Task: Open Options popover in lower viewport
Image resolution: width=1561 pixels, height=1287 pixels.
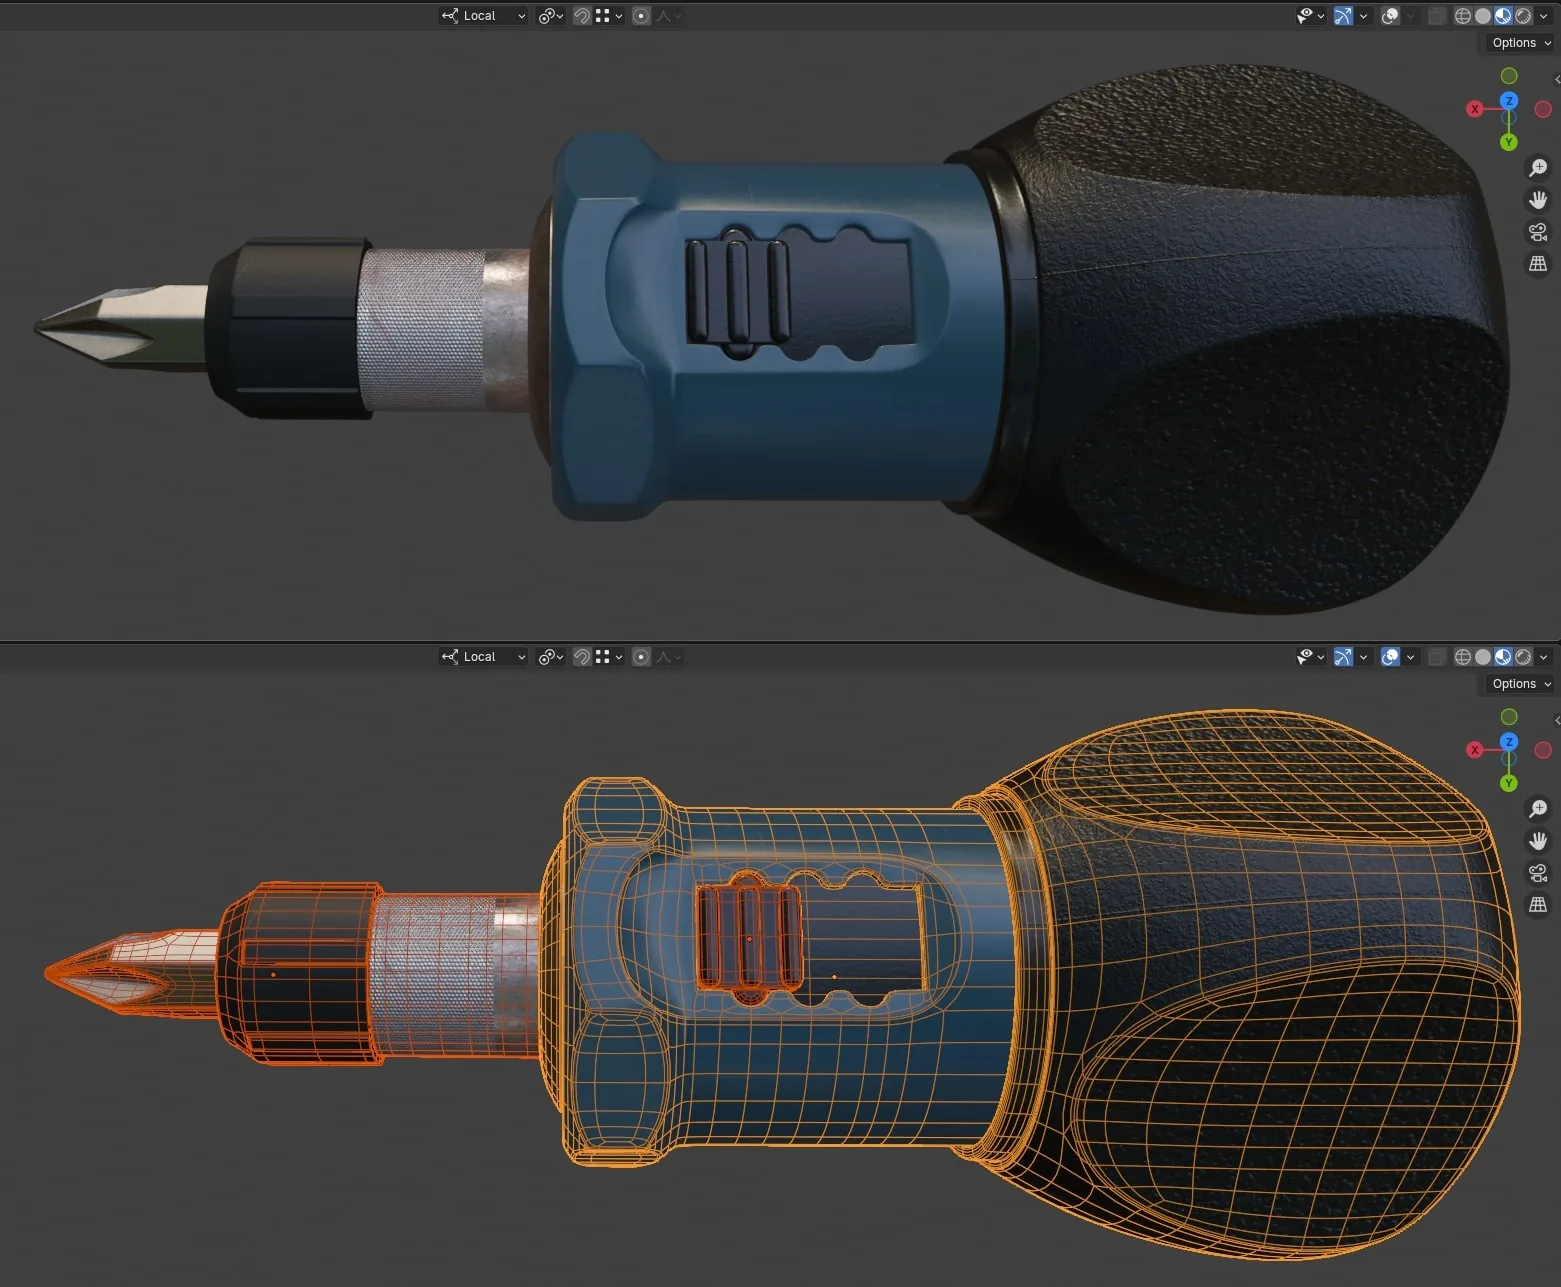Action: (x=1521, y=684)
